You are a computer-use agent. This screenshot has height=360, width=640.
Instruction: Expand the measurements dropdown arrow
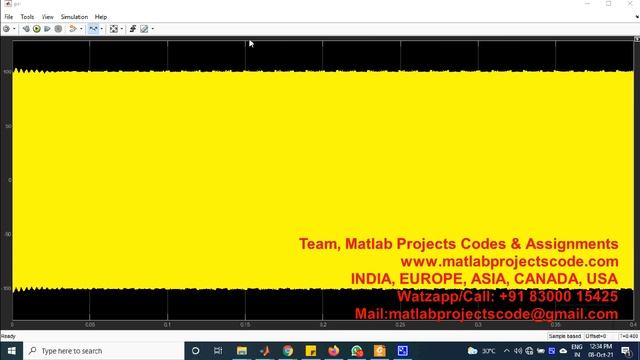pyautogui.click(x=153, y=29)
